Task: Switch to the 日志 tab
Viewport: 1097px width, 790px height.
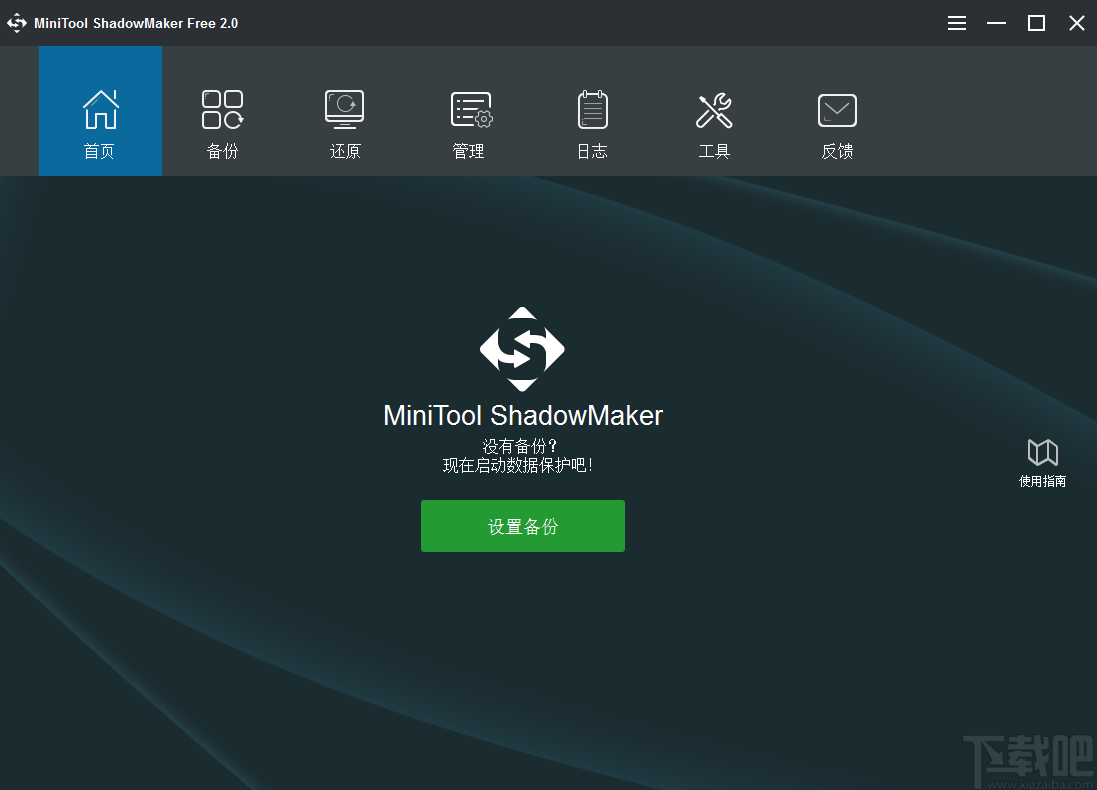Action: coord(592,122)
